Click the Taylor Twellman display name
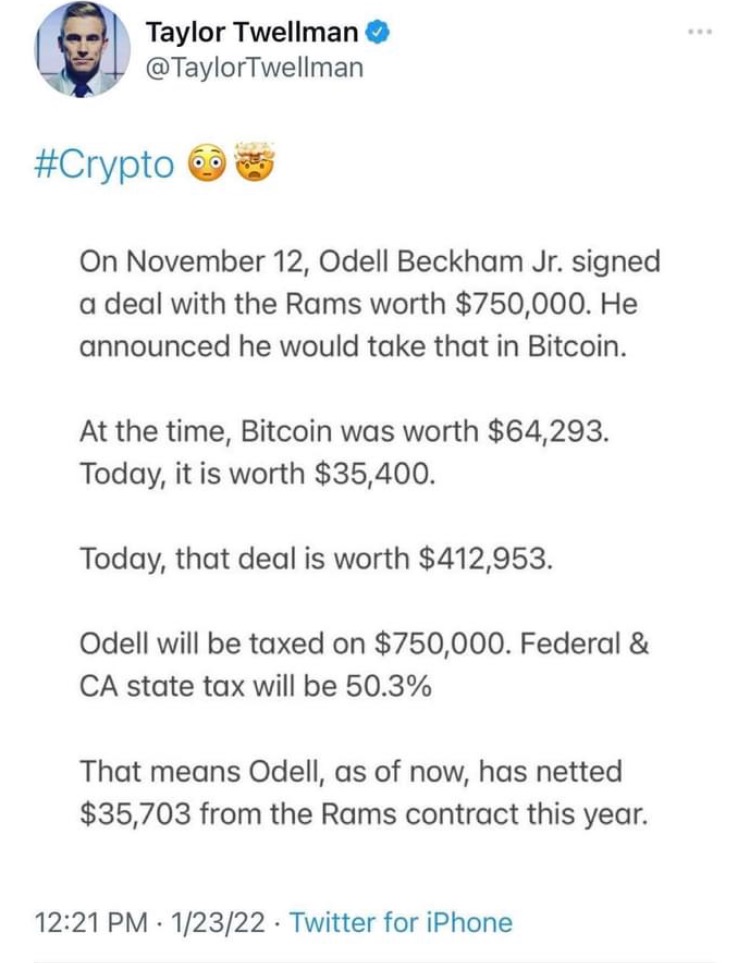The image size is (750, 963). (x=251, y=32)
